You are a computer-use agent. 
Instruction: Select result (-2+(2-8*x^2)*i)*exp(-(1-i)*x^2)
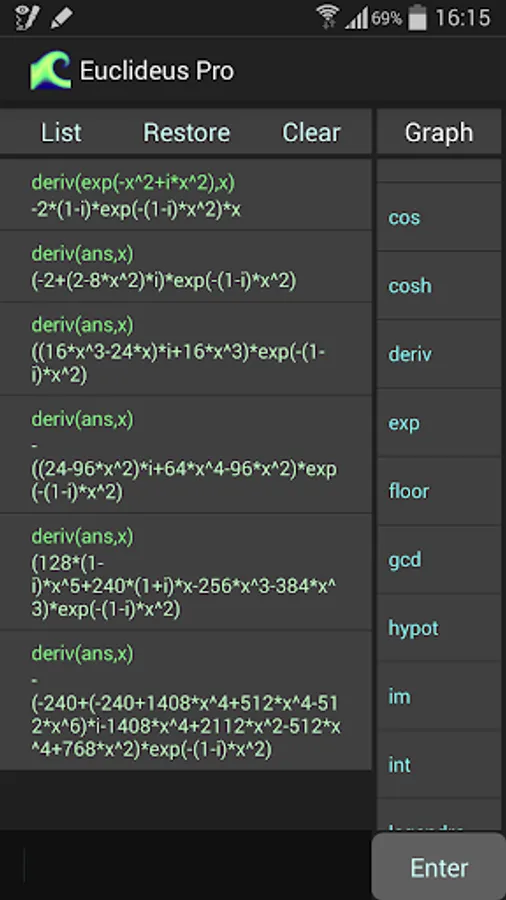164,281
